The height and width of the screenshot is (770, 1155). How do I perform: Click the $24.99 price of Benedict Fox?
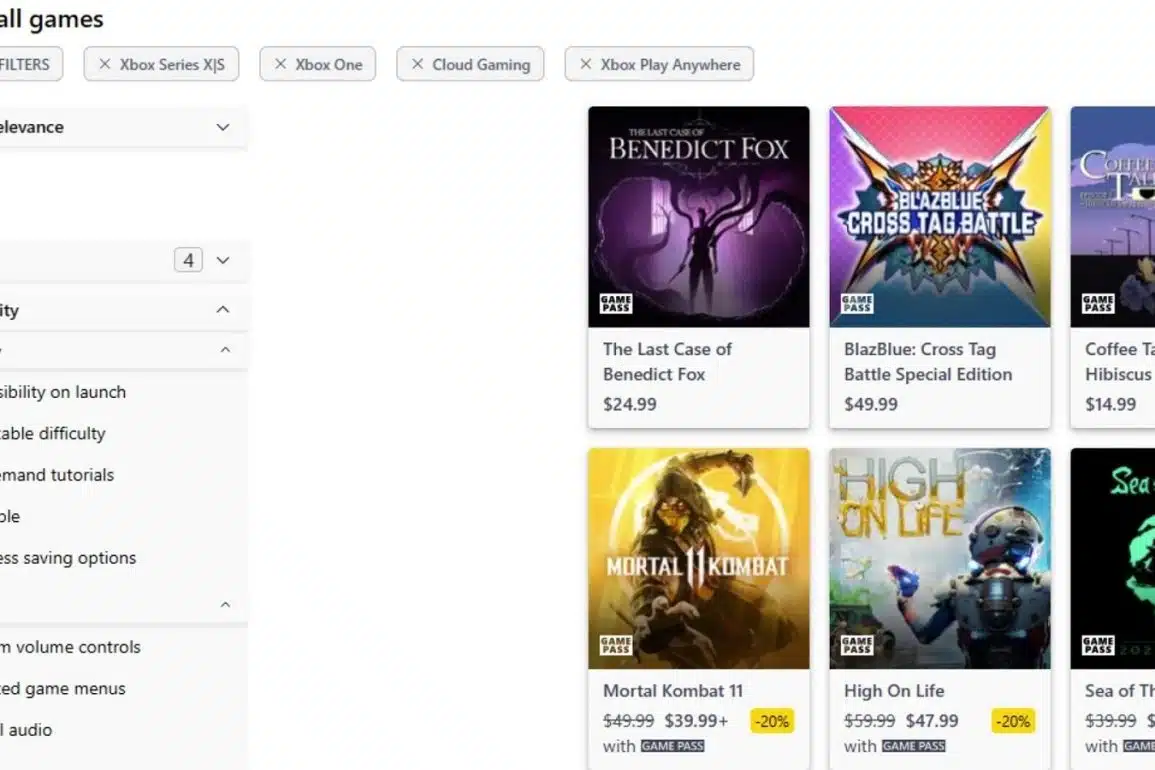pos(630,404)
